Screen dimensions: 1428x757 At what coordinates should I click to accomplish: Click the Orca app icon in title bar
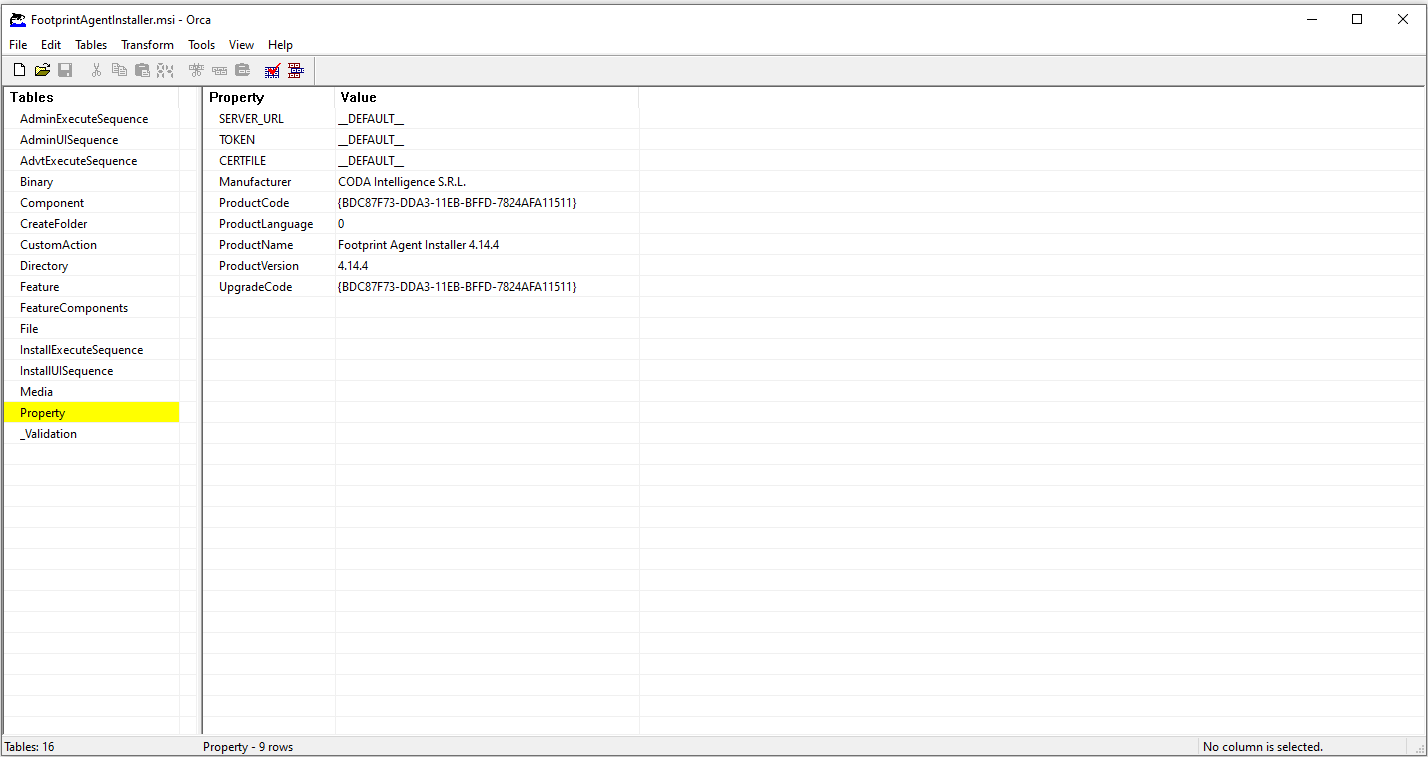18,19
